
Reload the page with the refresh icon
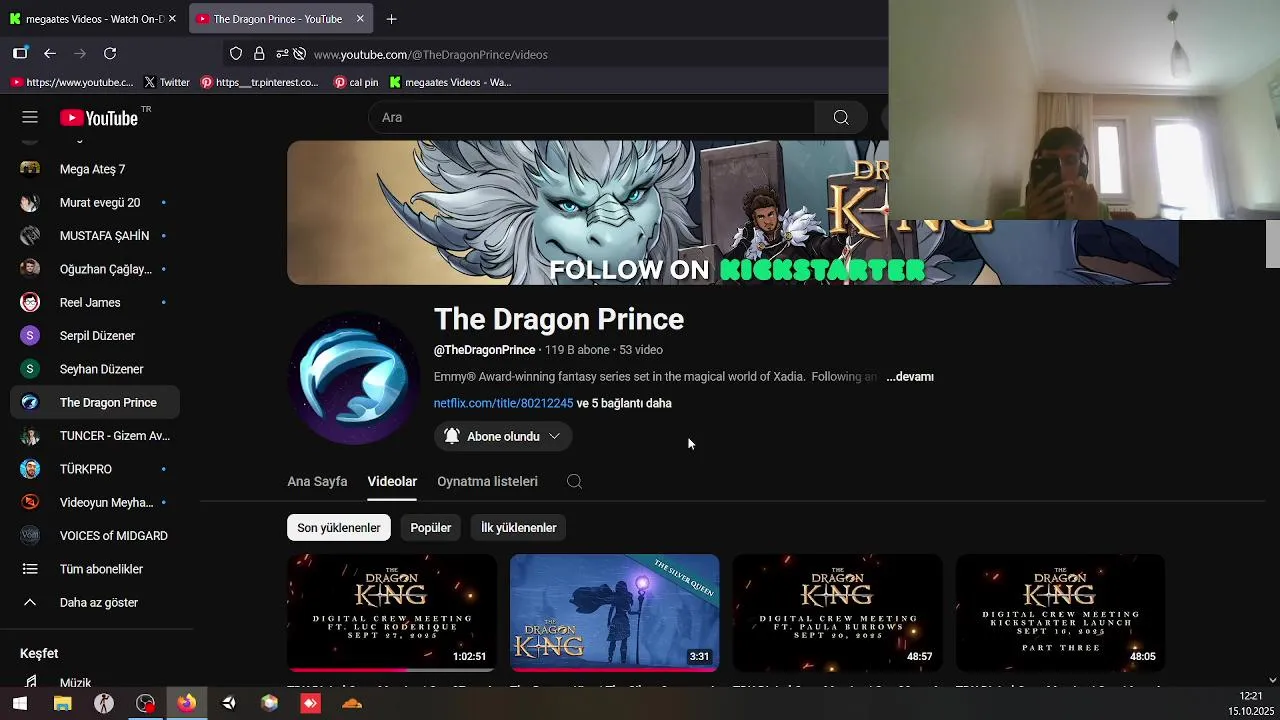click(x=110, y=53)
